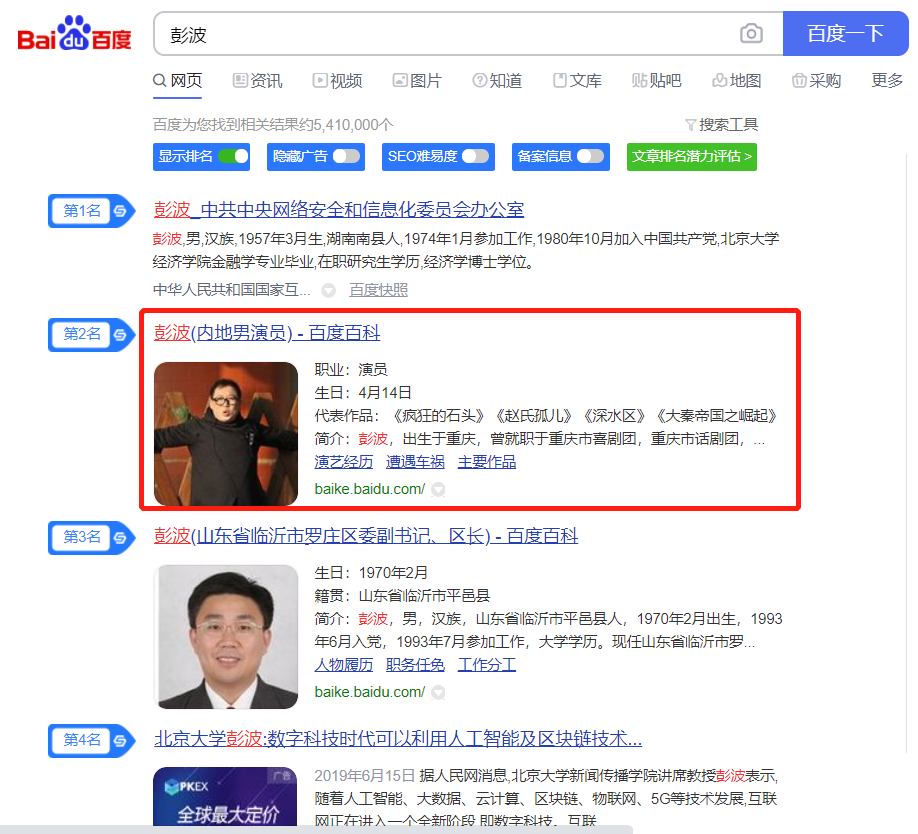This screenshot has height=834, width=918.
Task: Select the 网页 tab
Action: coord(177,80)
